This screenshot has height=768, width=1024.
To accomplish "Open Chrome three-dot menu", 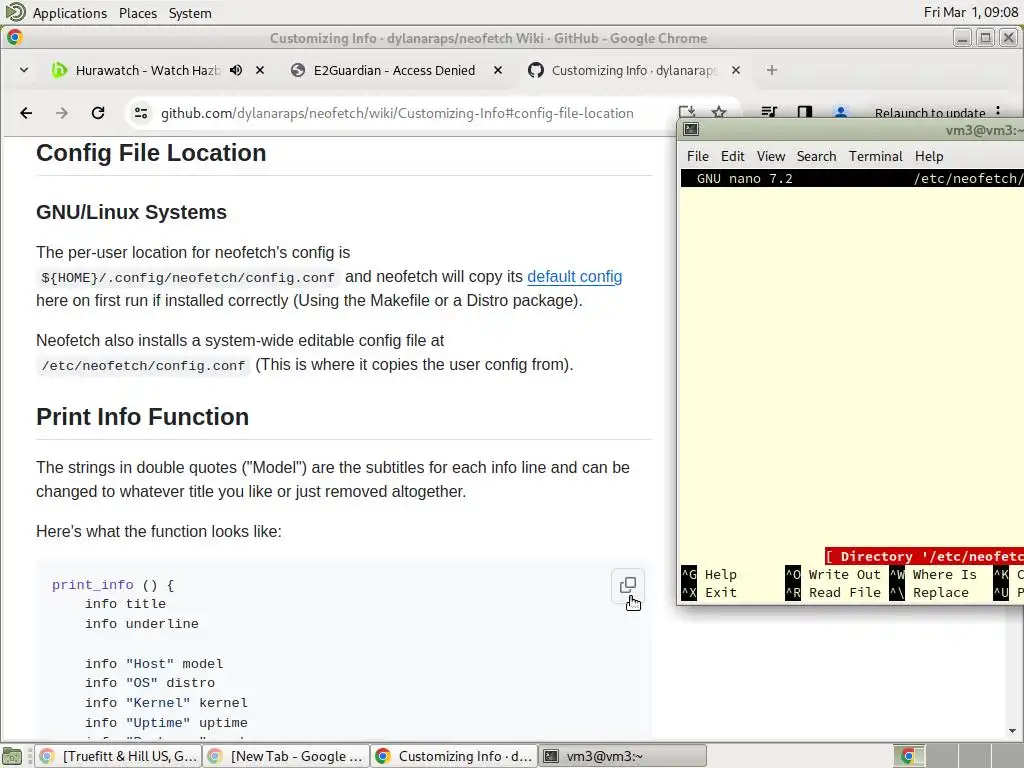I will coord(998,112).
